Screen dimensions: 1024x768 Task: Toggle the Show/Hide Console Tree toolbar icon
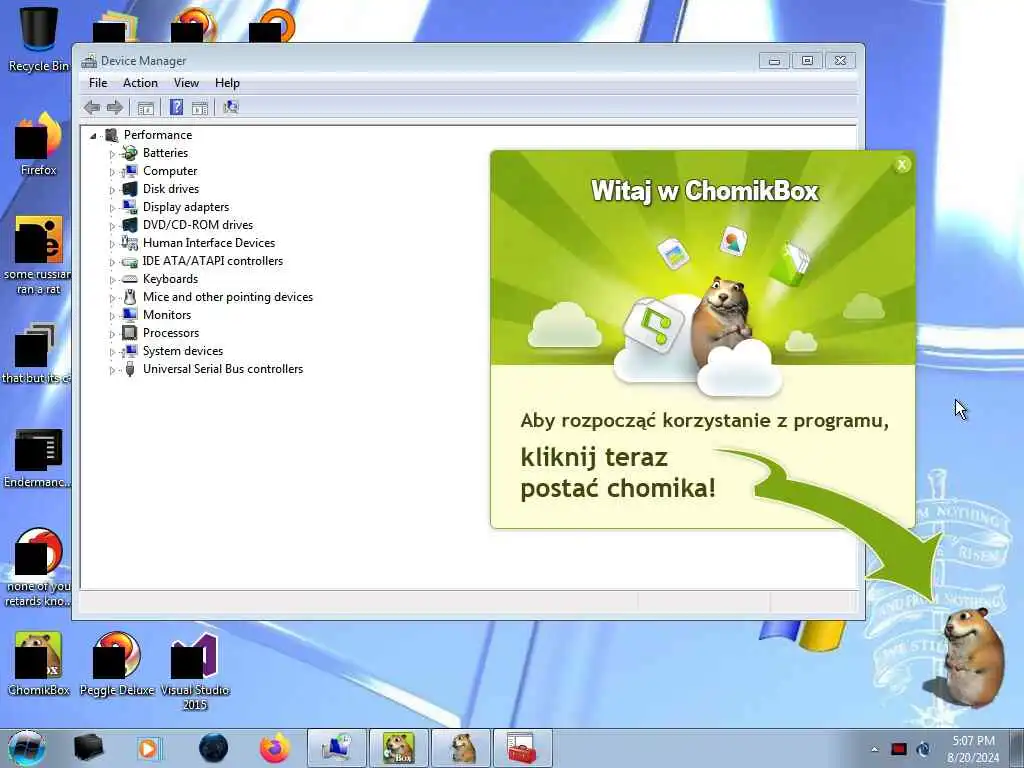coord(146,108)
